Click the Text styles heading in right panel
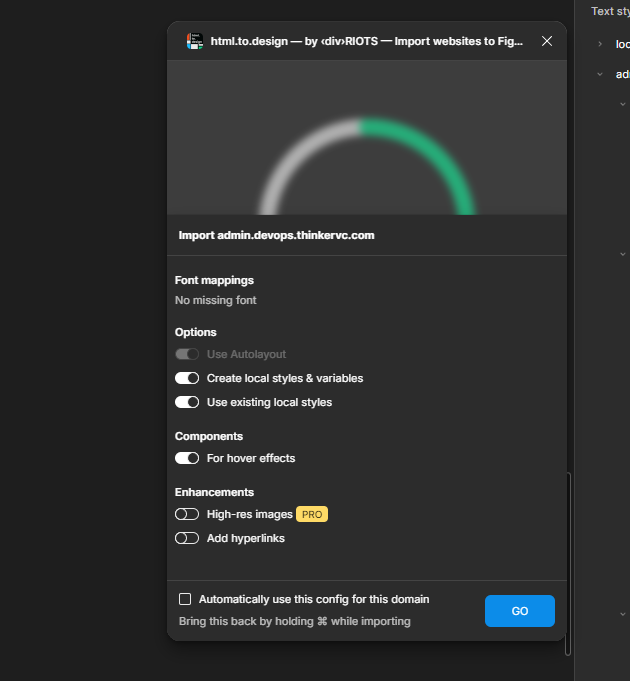The height and width of the screenshot is (681, 630). [x=610, y=11]
